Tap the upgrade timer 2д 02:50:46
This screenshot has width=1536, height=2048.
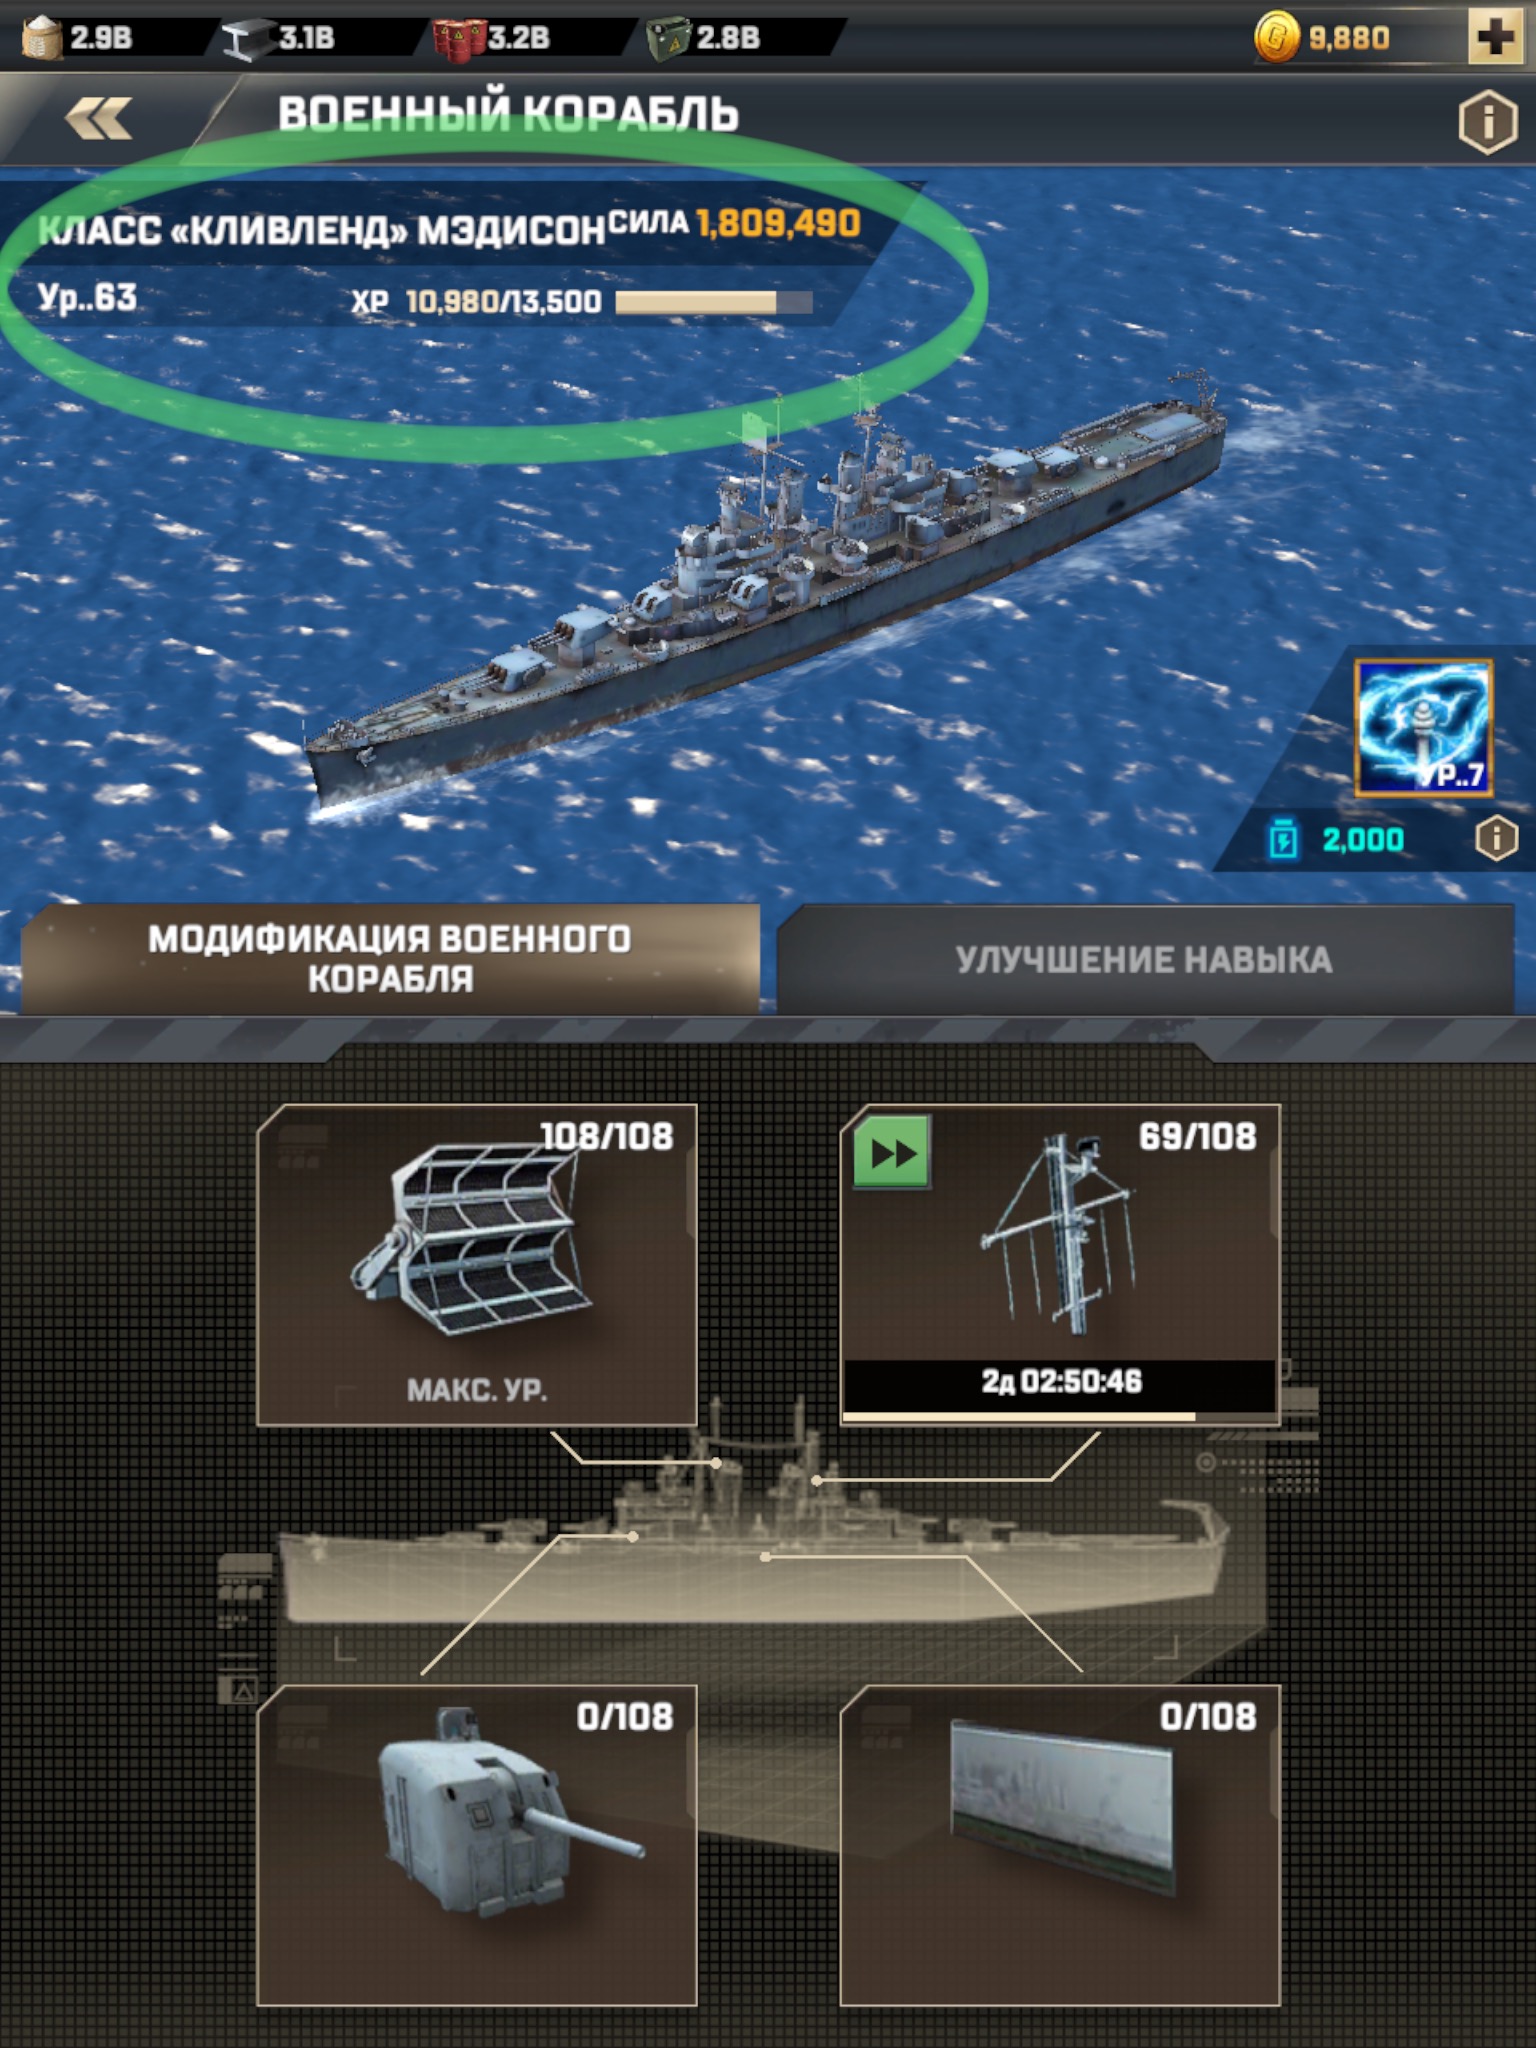pos(1060,1382)
